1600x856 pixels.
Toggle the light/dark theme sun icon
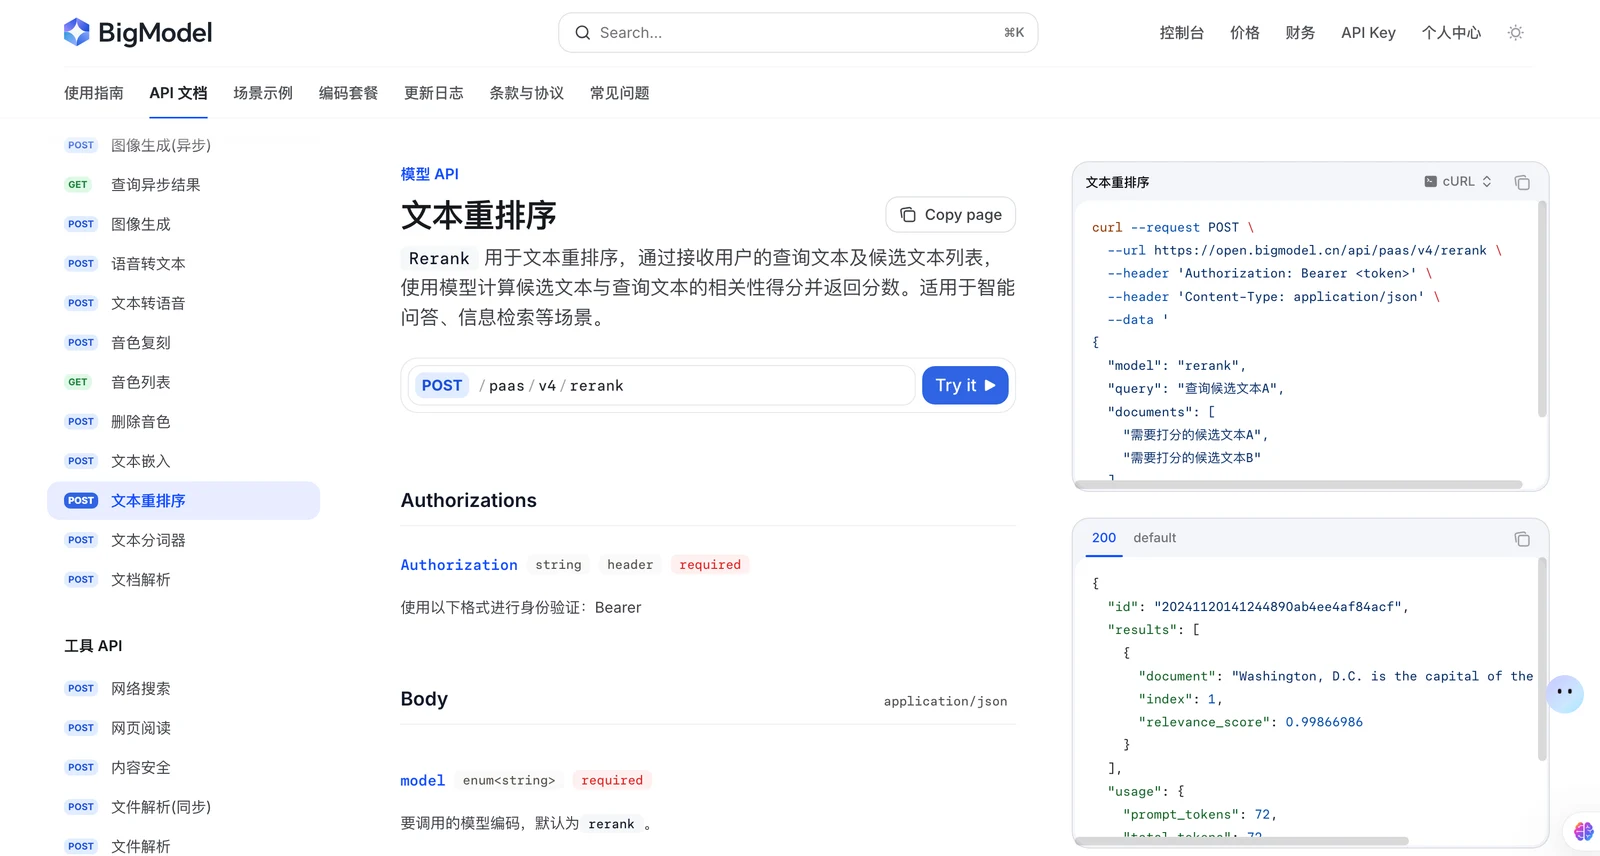click(1516, 33)
